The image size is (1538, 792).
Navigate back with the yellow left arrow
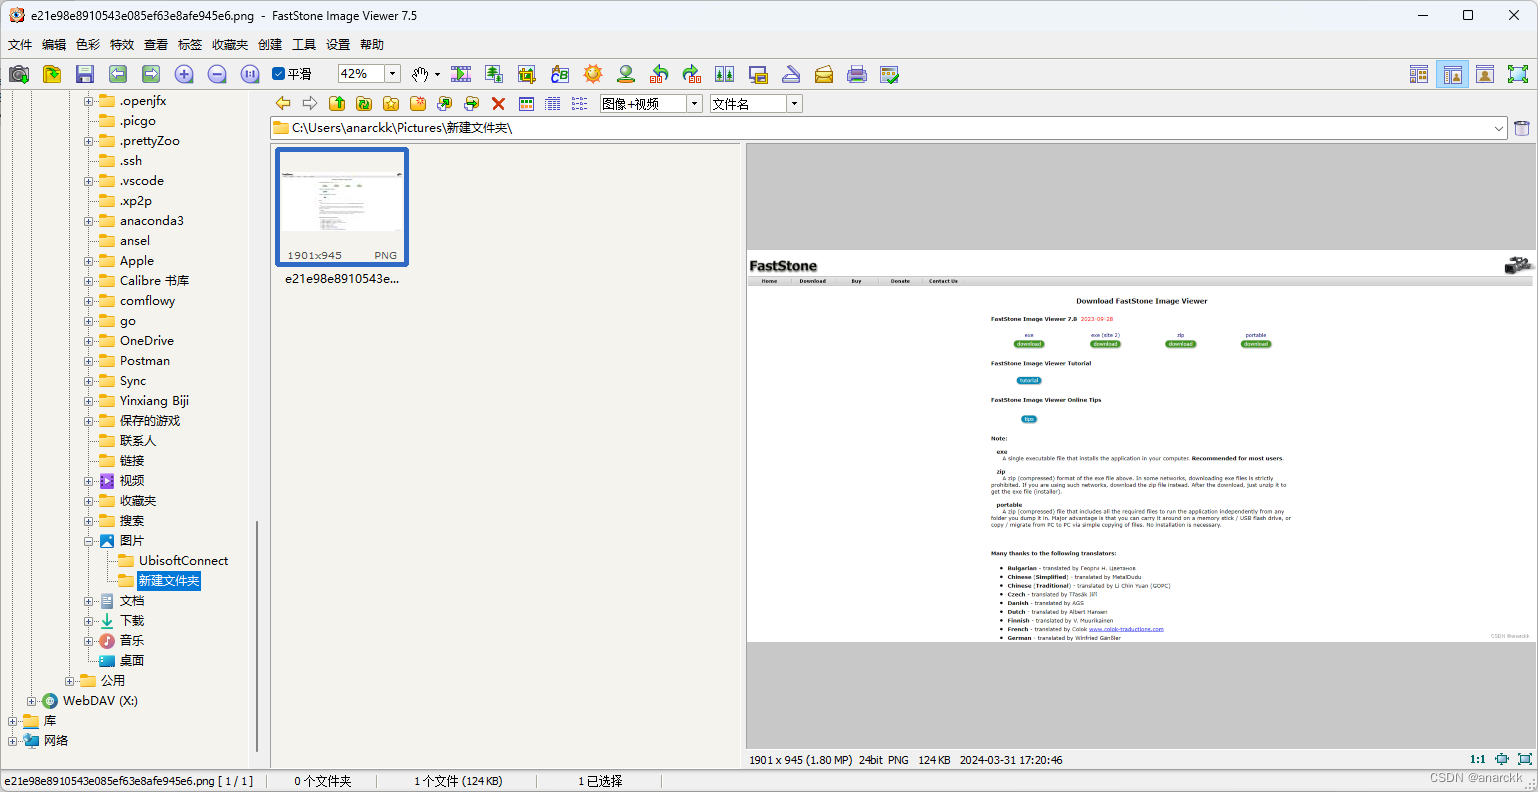(283, 104)
